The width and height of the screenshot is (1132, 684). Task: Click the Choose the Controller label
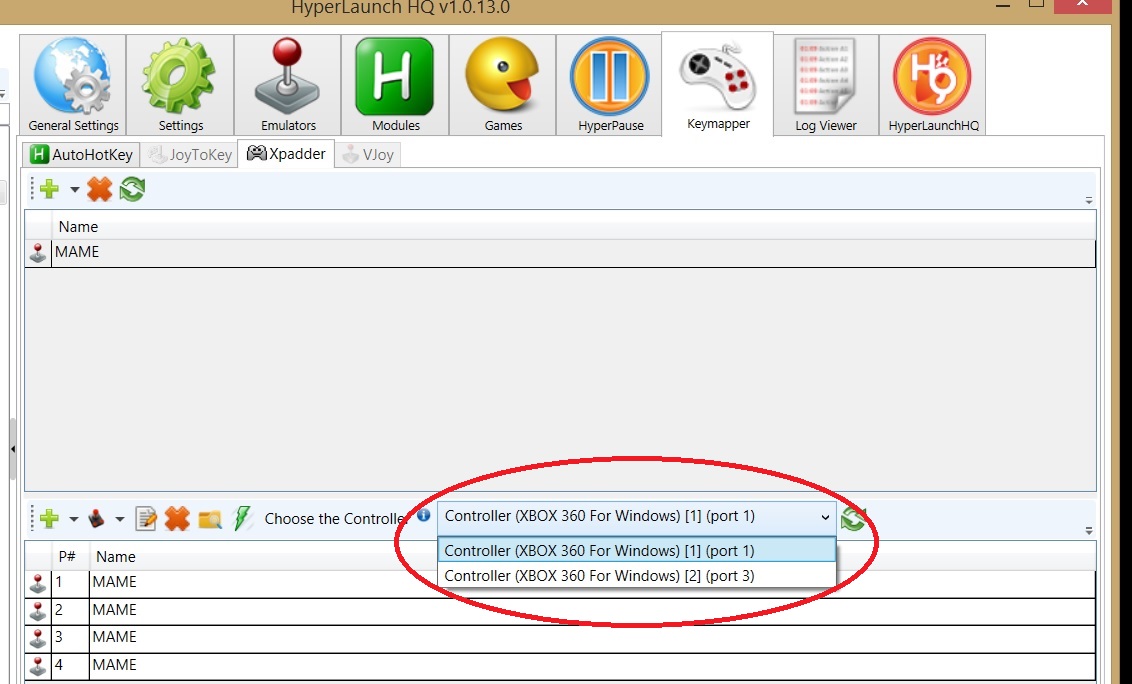point(336,519)
